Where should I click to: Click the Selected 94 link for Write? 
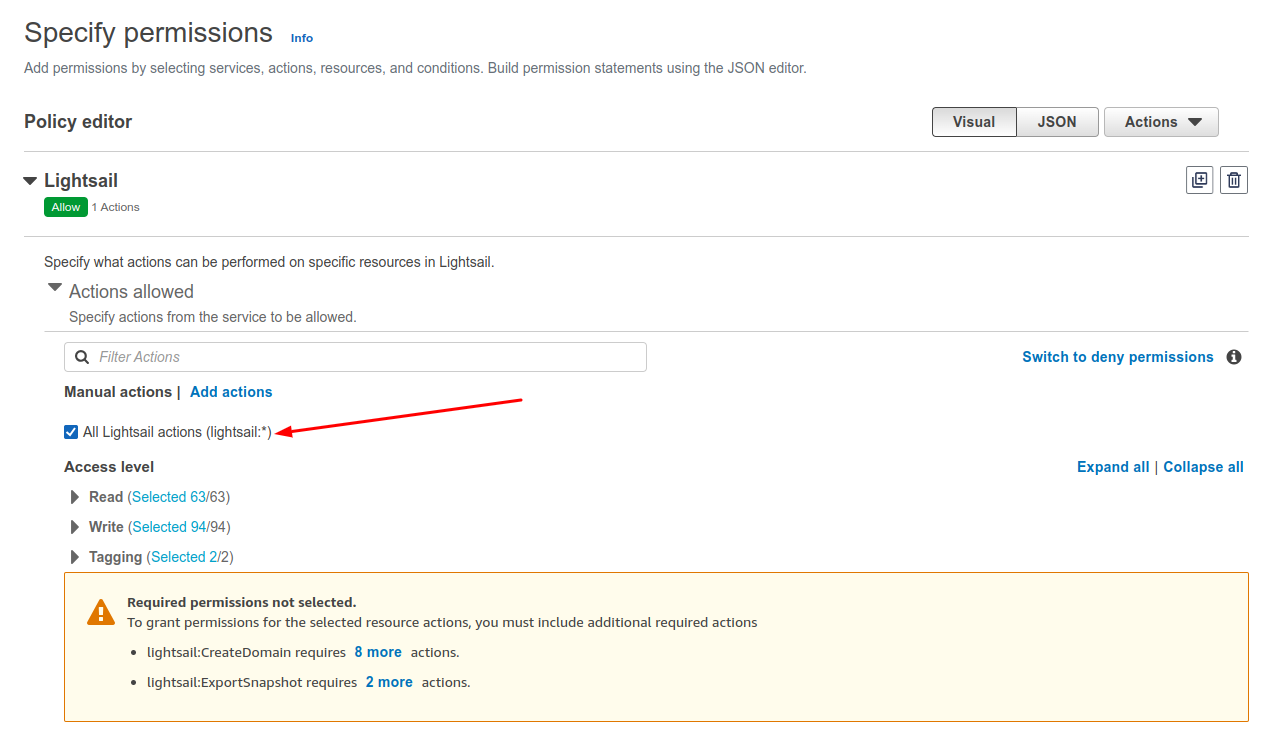pos(169,527)
